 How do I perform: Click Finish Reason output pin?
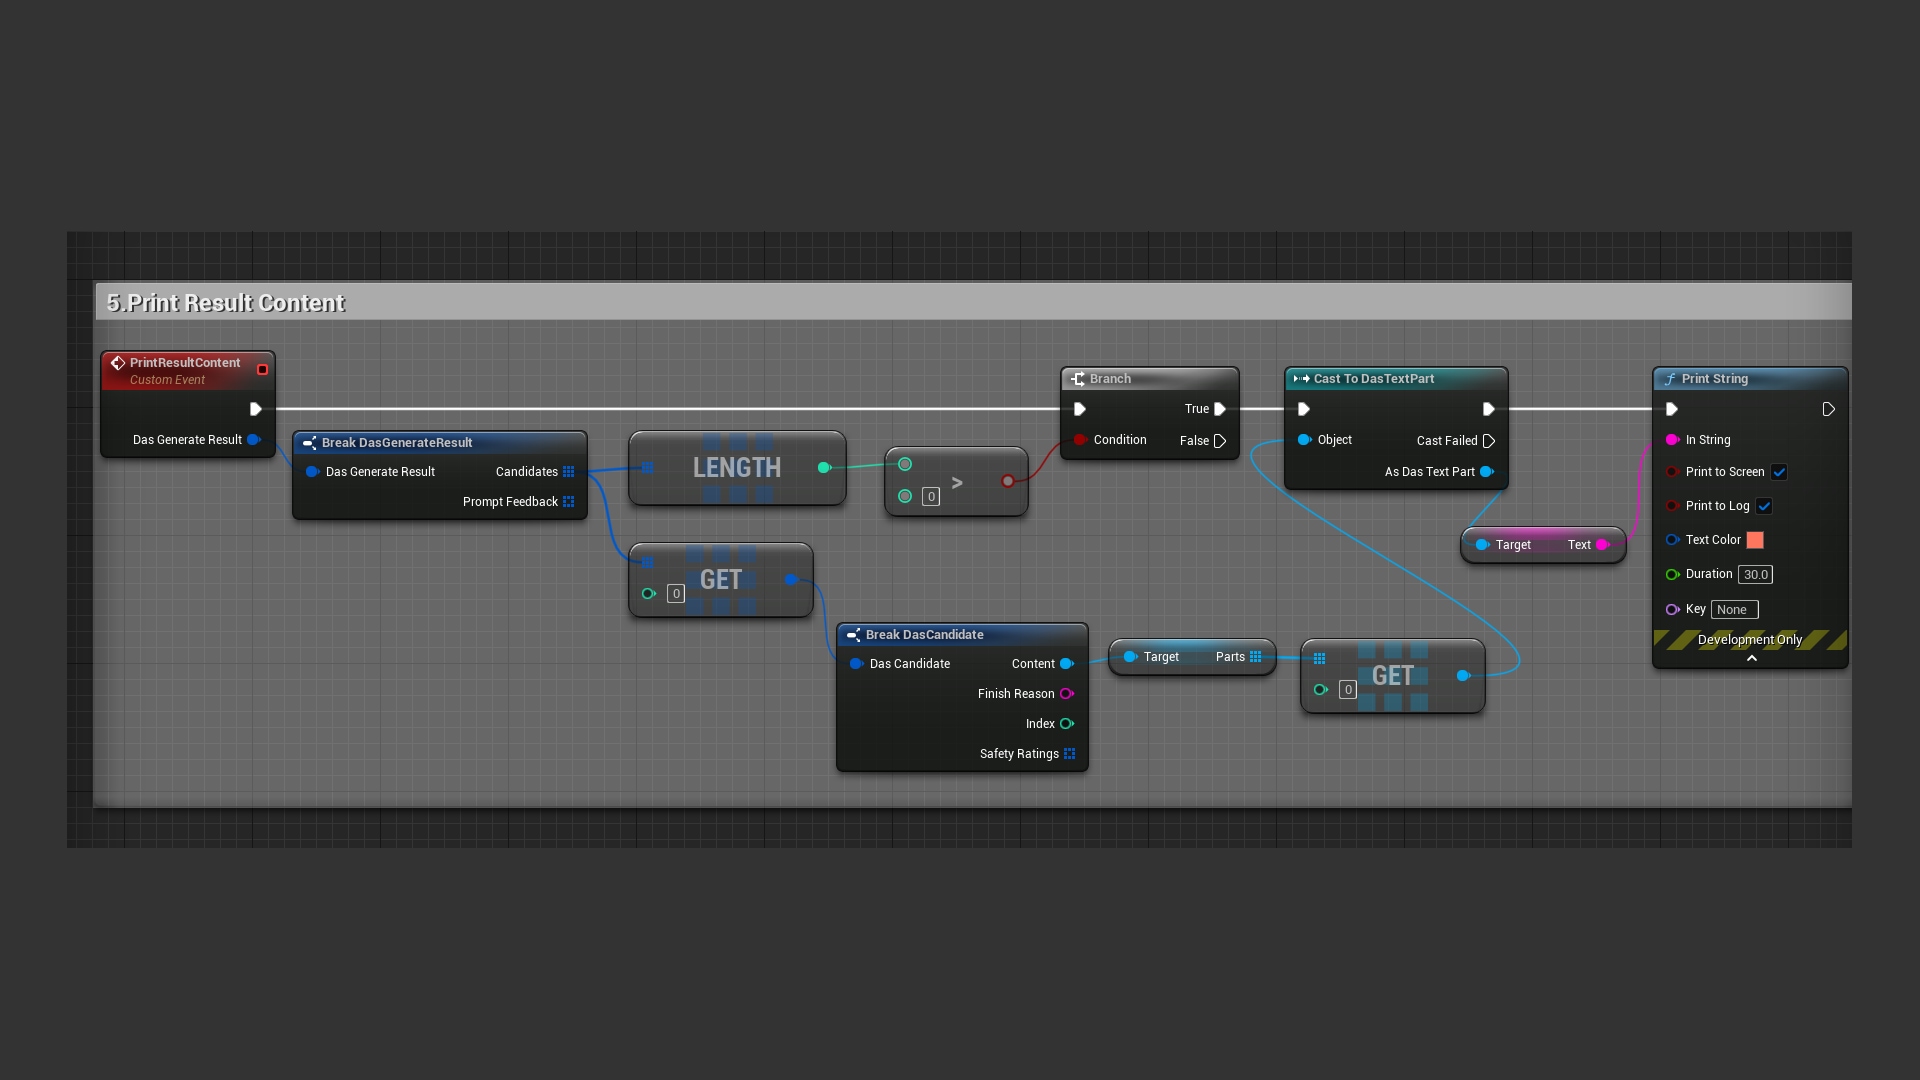click(x=1067, y=694)
